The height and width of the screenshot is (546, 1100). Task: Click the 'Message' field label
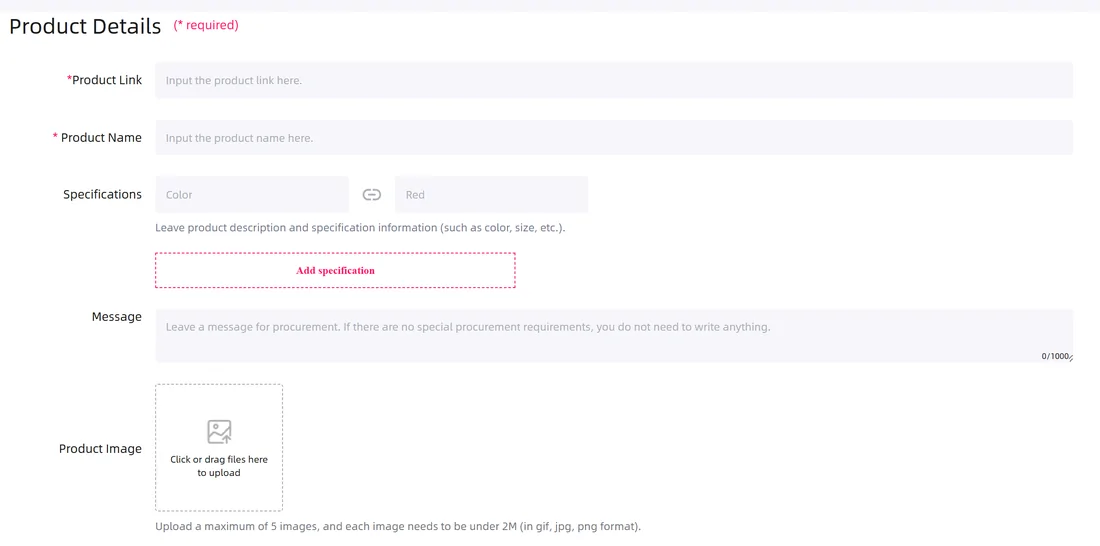click(116, 317)
